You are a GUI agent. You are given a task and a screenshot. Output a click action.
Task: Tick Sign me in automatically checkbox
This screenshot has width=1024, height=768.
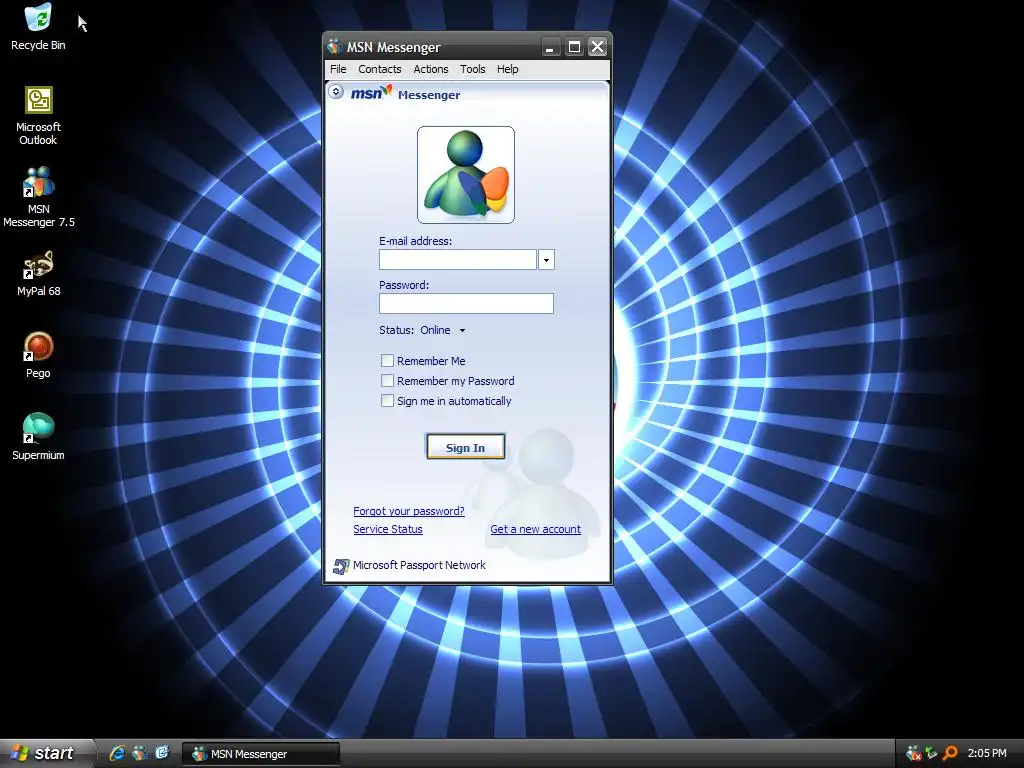tap(387, 401)
